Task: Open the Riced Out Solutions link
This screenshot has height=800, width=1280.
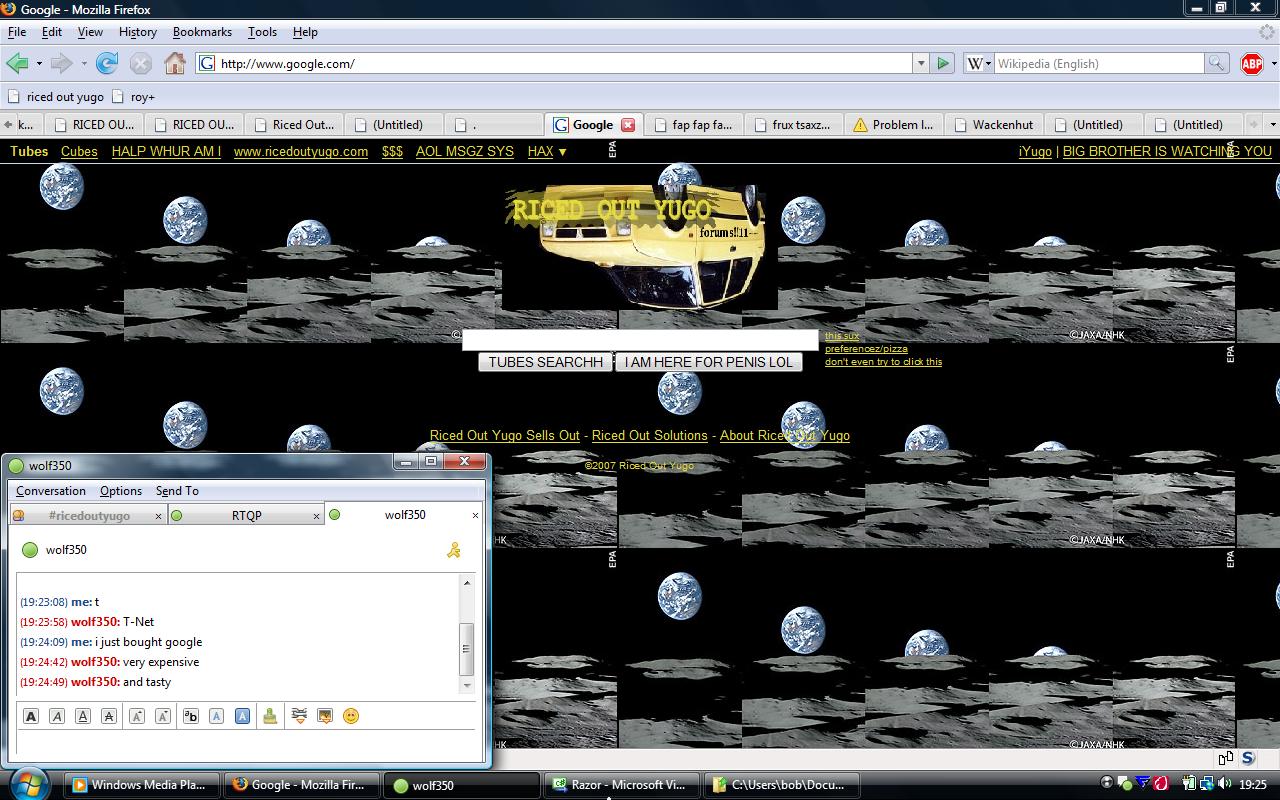Action: click(649, 436)
